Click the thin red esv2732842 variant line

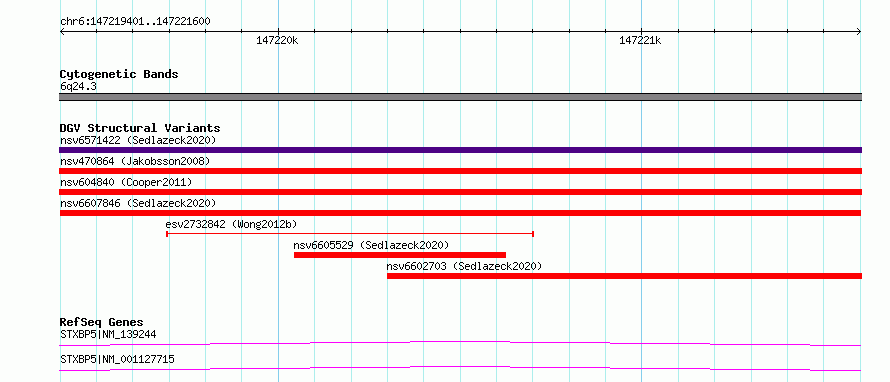tap(350, 234)
